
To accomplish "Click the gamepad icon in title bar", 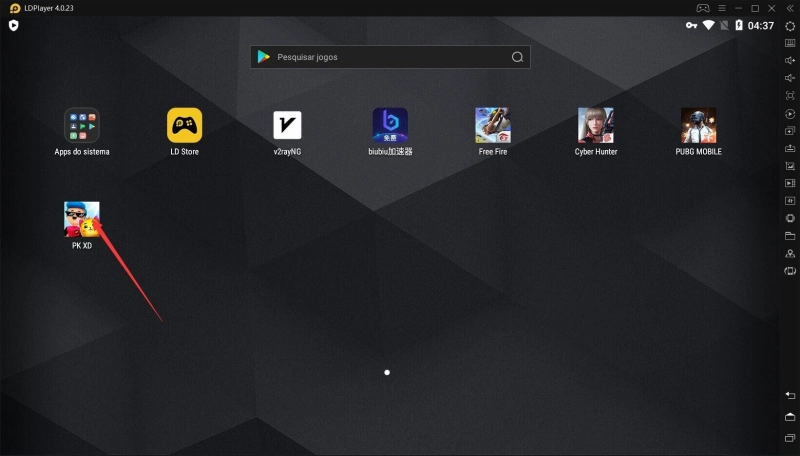I will 704,8.
